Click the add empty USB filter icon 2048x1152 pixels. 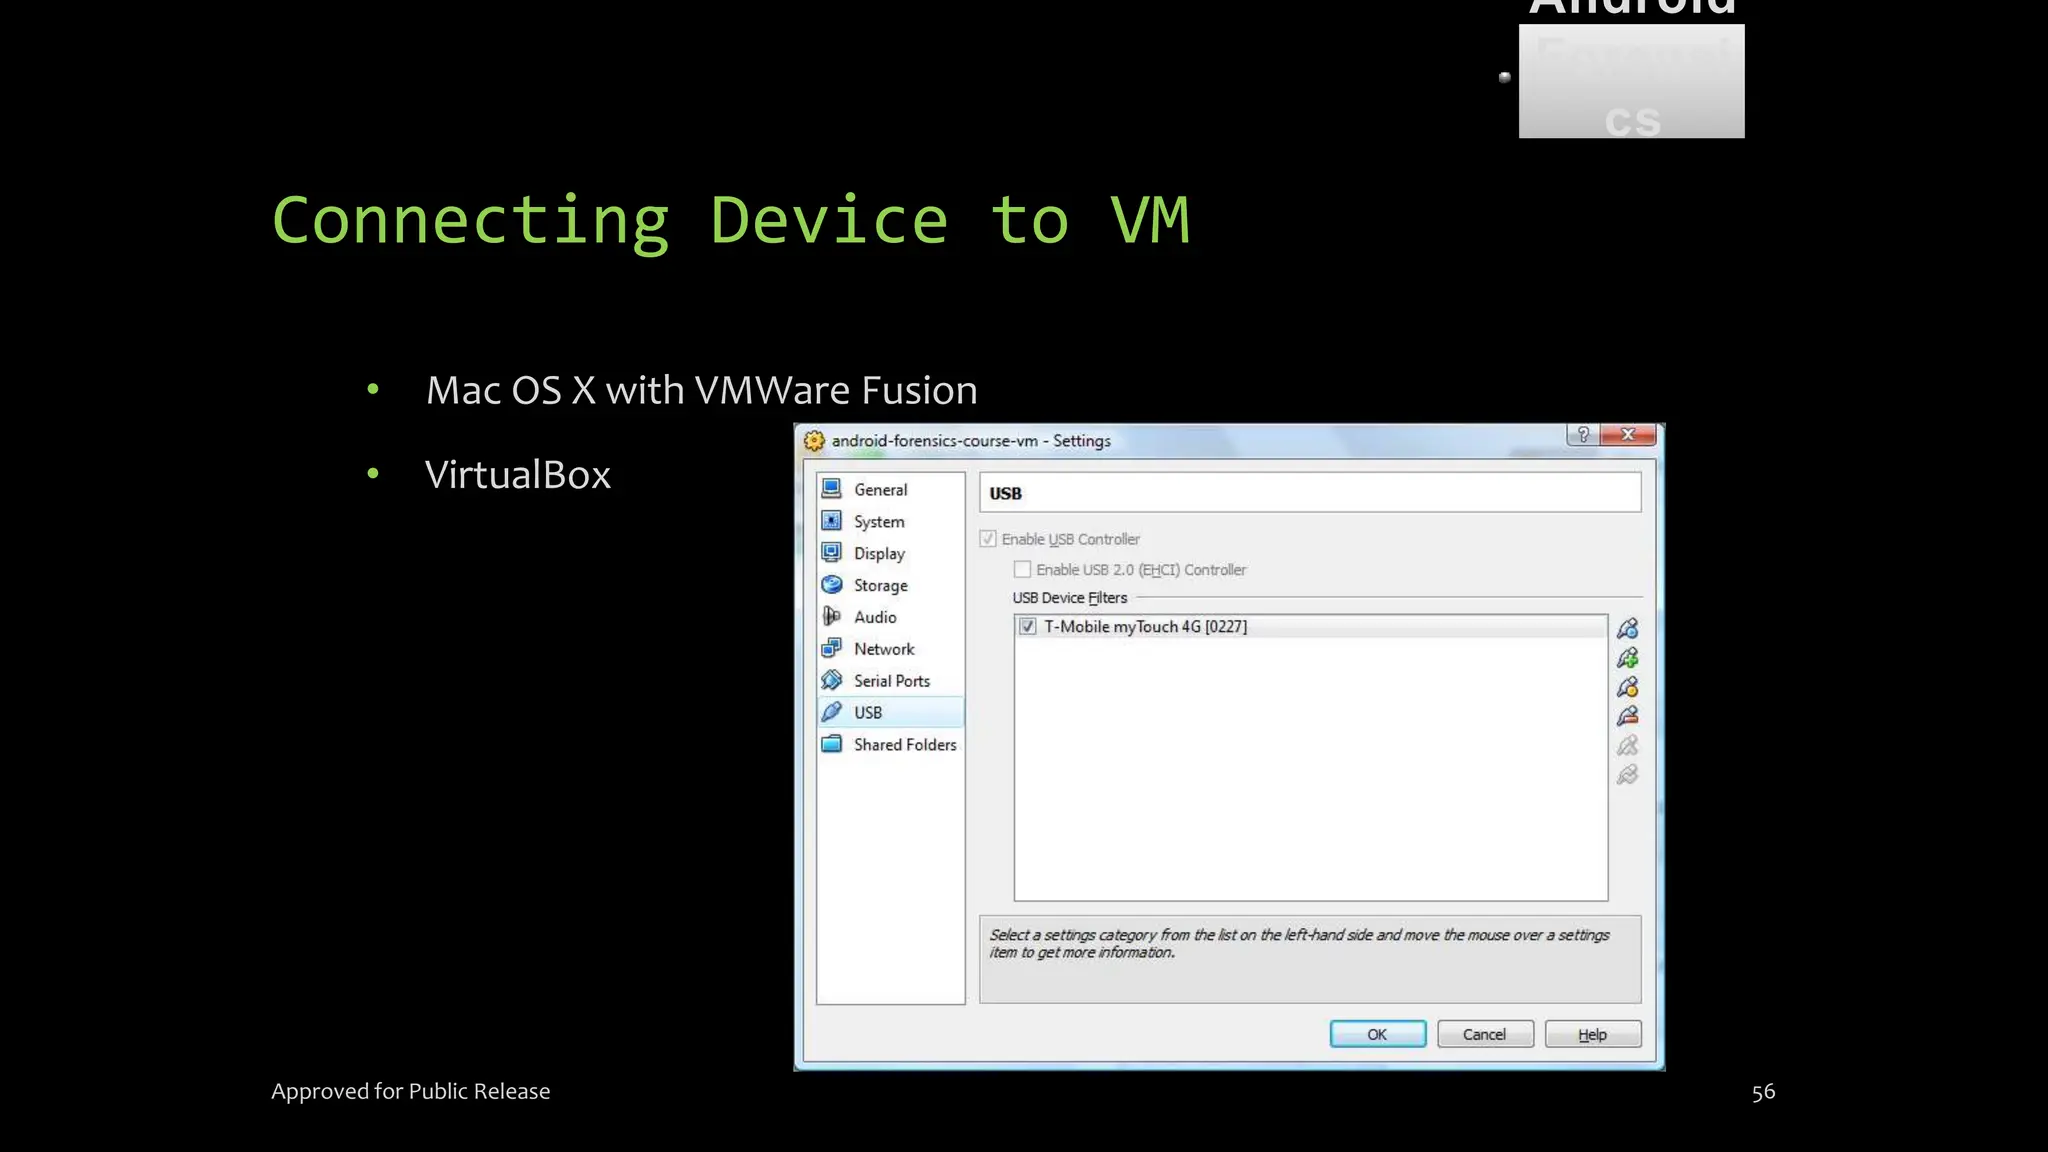point(1627,628)
